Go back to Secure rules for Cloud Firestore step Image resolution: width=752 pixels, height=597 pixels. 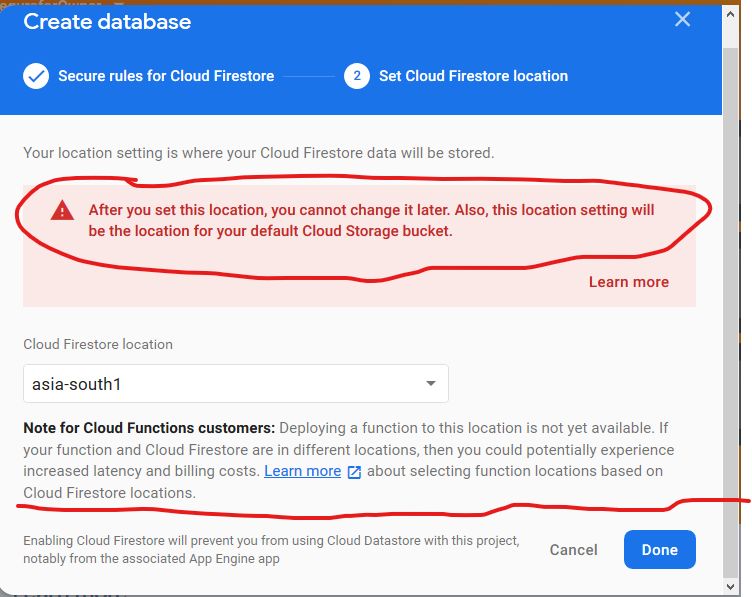pyautogui.click(x=165, y=76)
